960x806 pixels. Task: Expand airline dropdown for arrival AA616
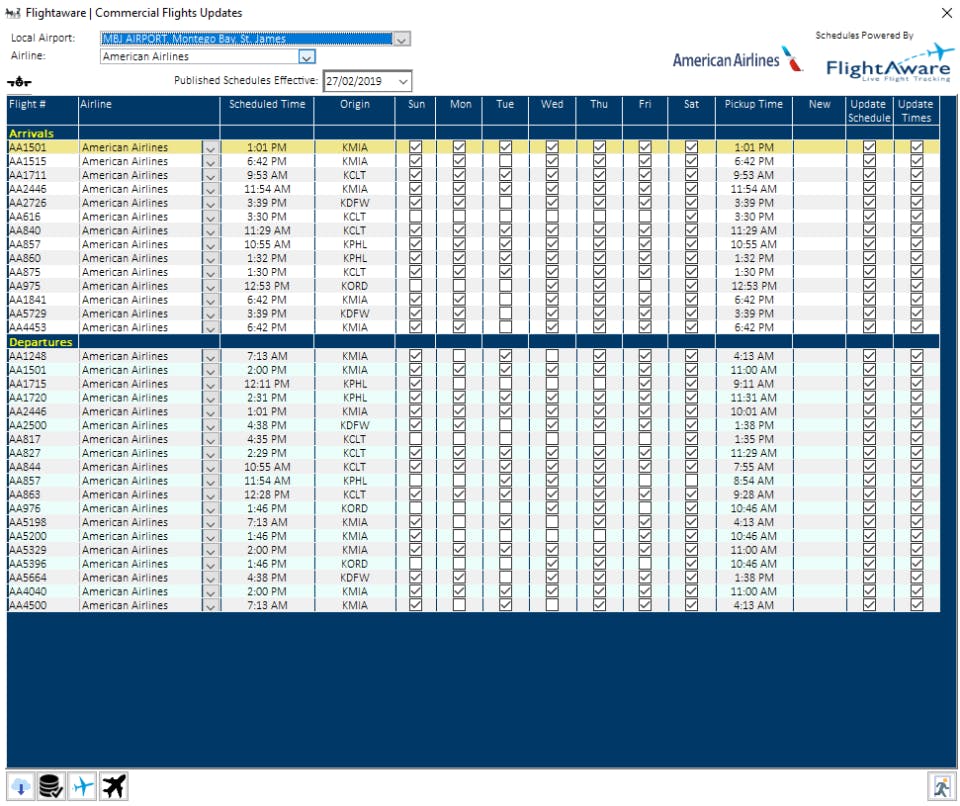(210, 217)
